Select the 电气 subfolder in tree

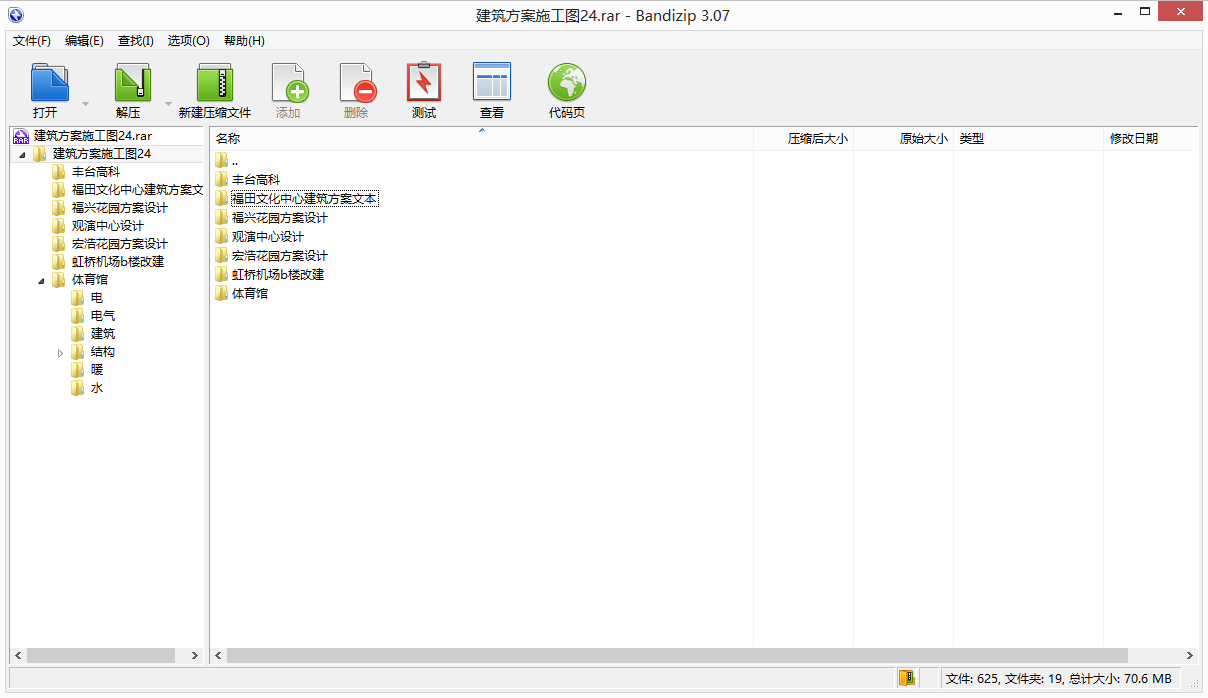pos(103,316)
